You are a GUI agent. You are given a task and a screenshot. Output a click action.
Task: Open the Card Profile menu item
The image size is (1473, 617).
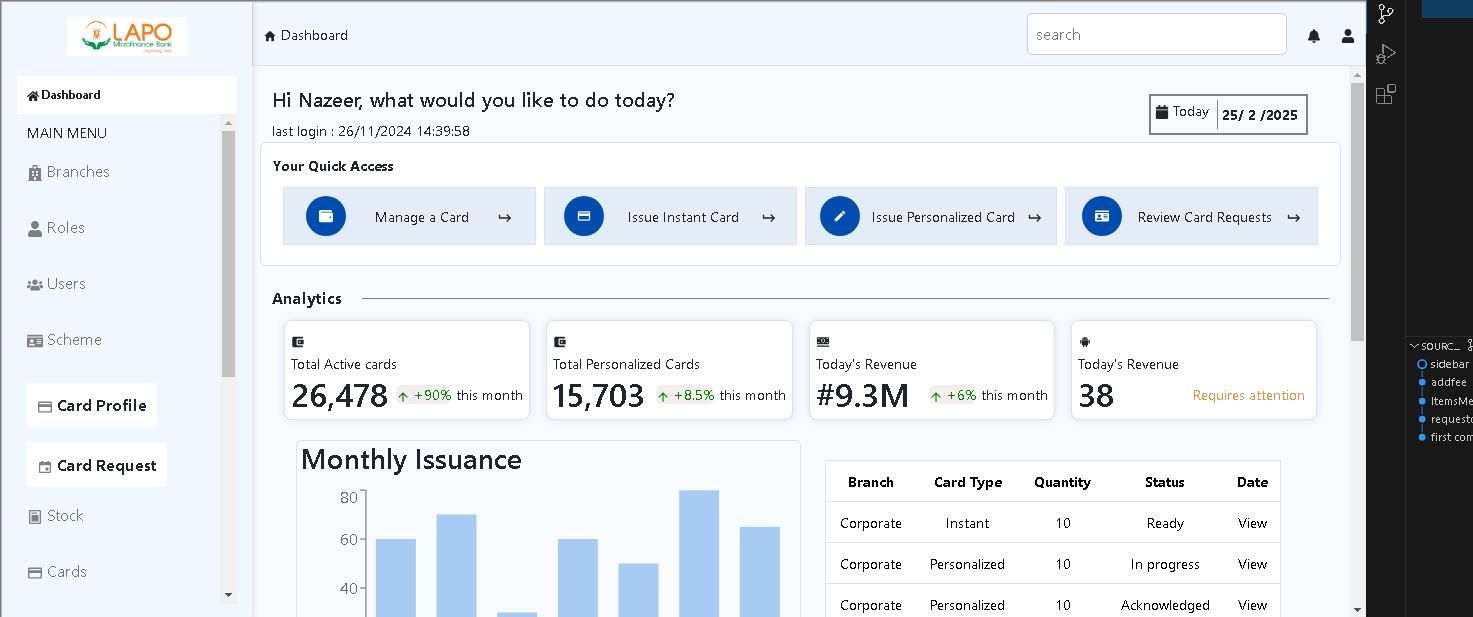point(92,405)
